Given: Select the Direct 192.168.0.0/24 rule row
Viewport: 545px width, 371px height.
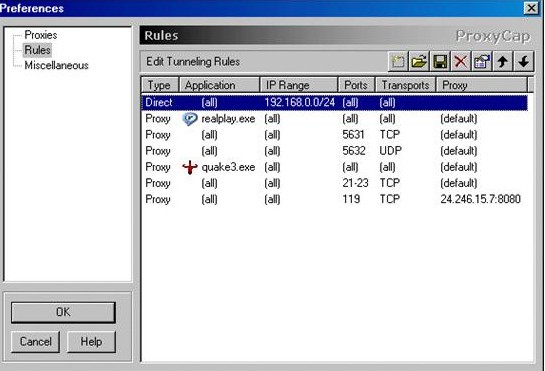Looking at the screenshot, I should [x=334, y=103].
